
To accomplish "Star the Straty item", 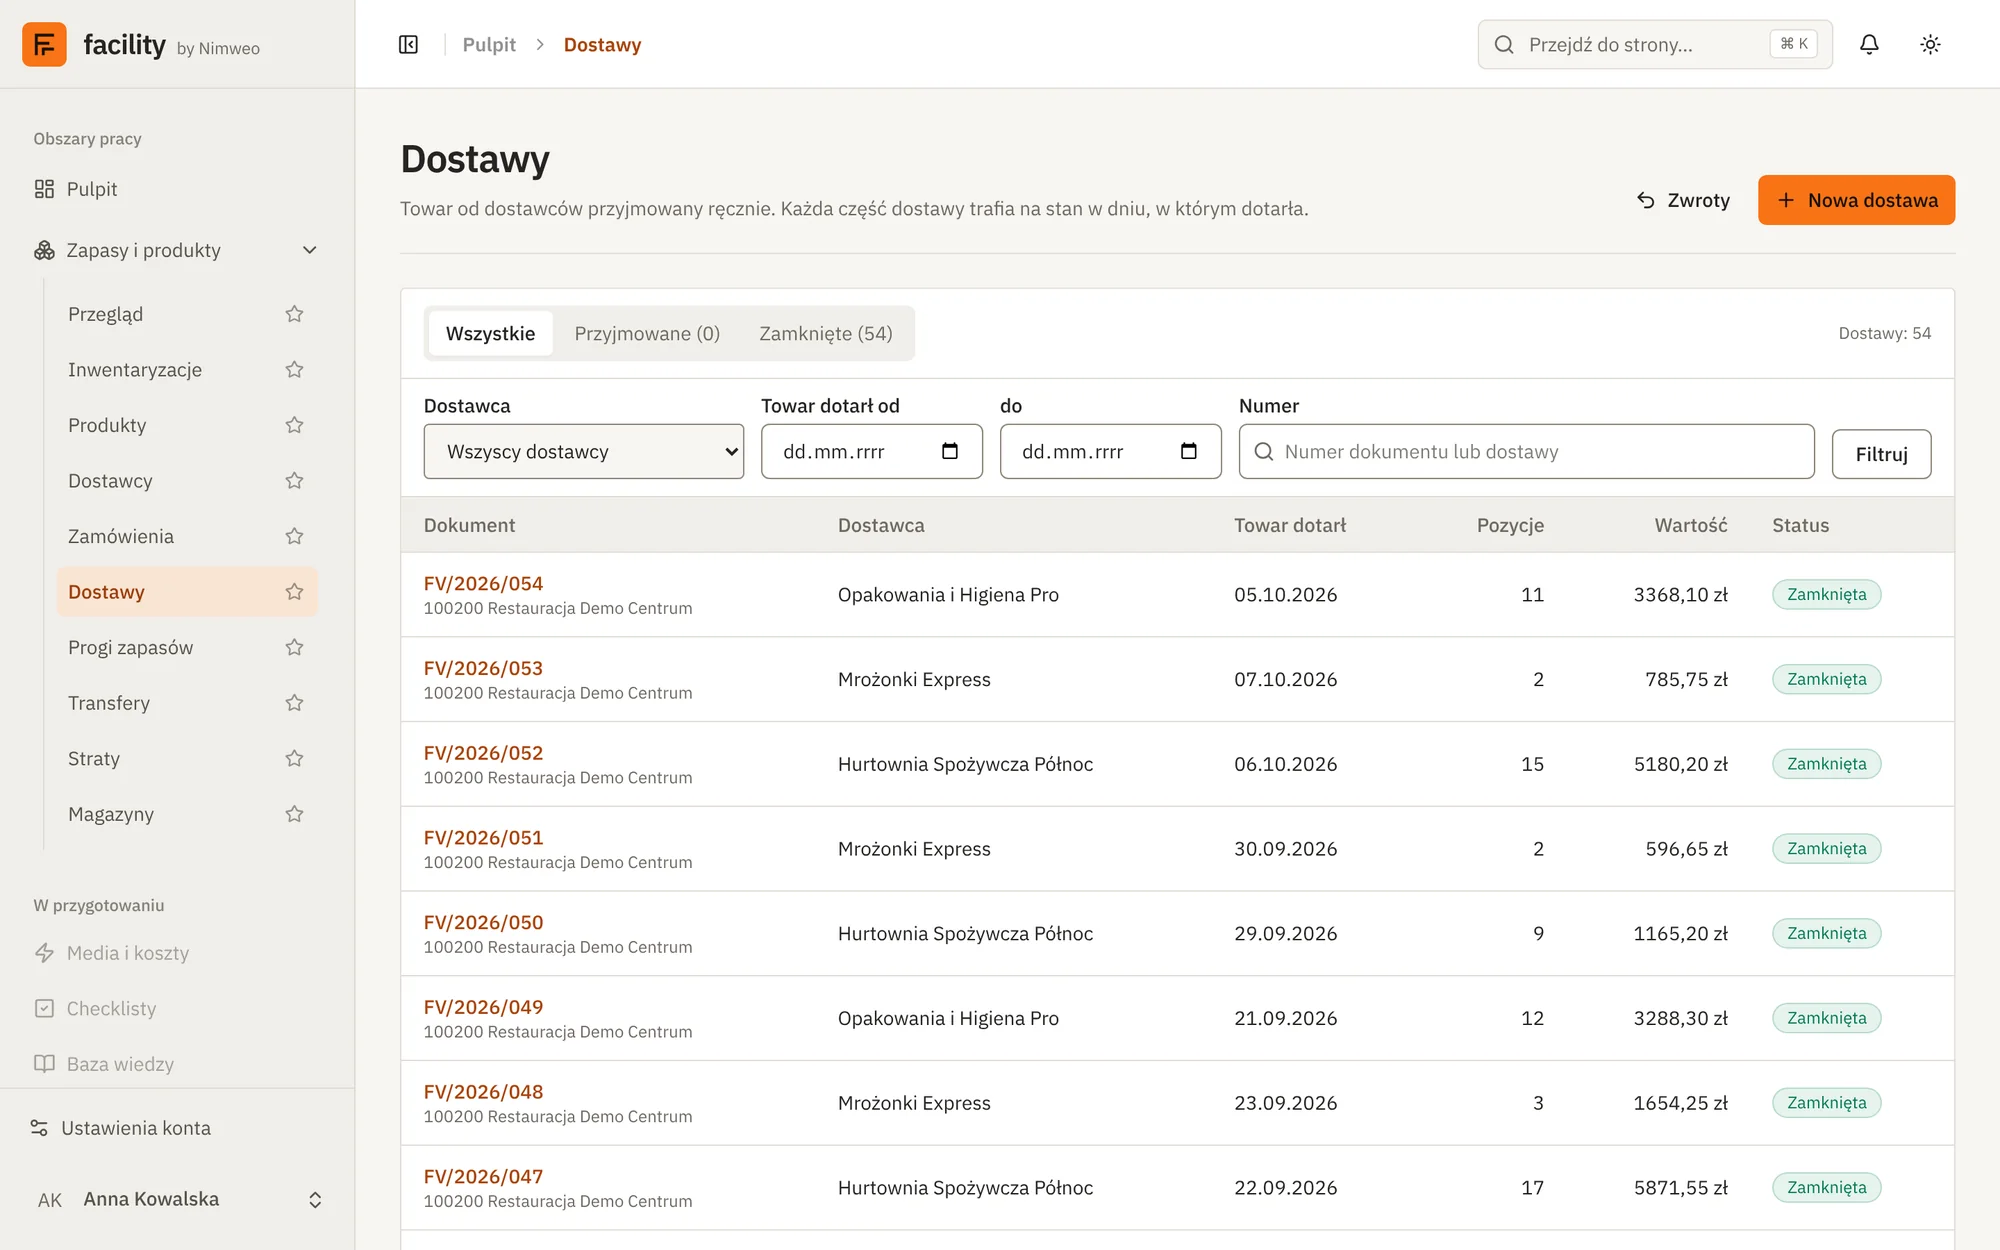I will 294,758.
